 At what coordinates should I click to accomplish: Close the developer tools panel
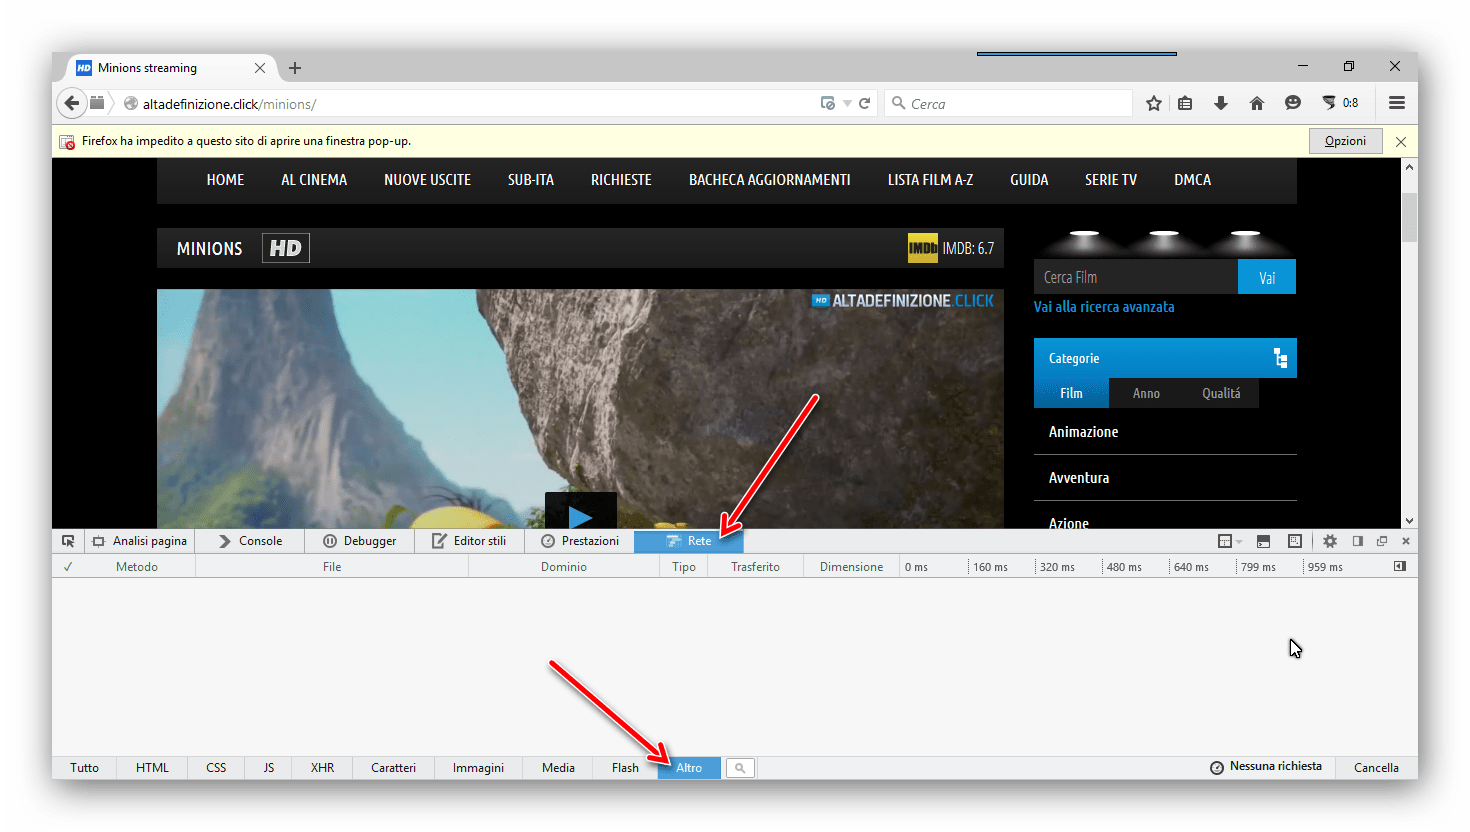[x=1406, y=541]
